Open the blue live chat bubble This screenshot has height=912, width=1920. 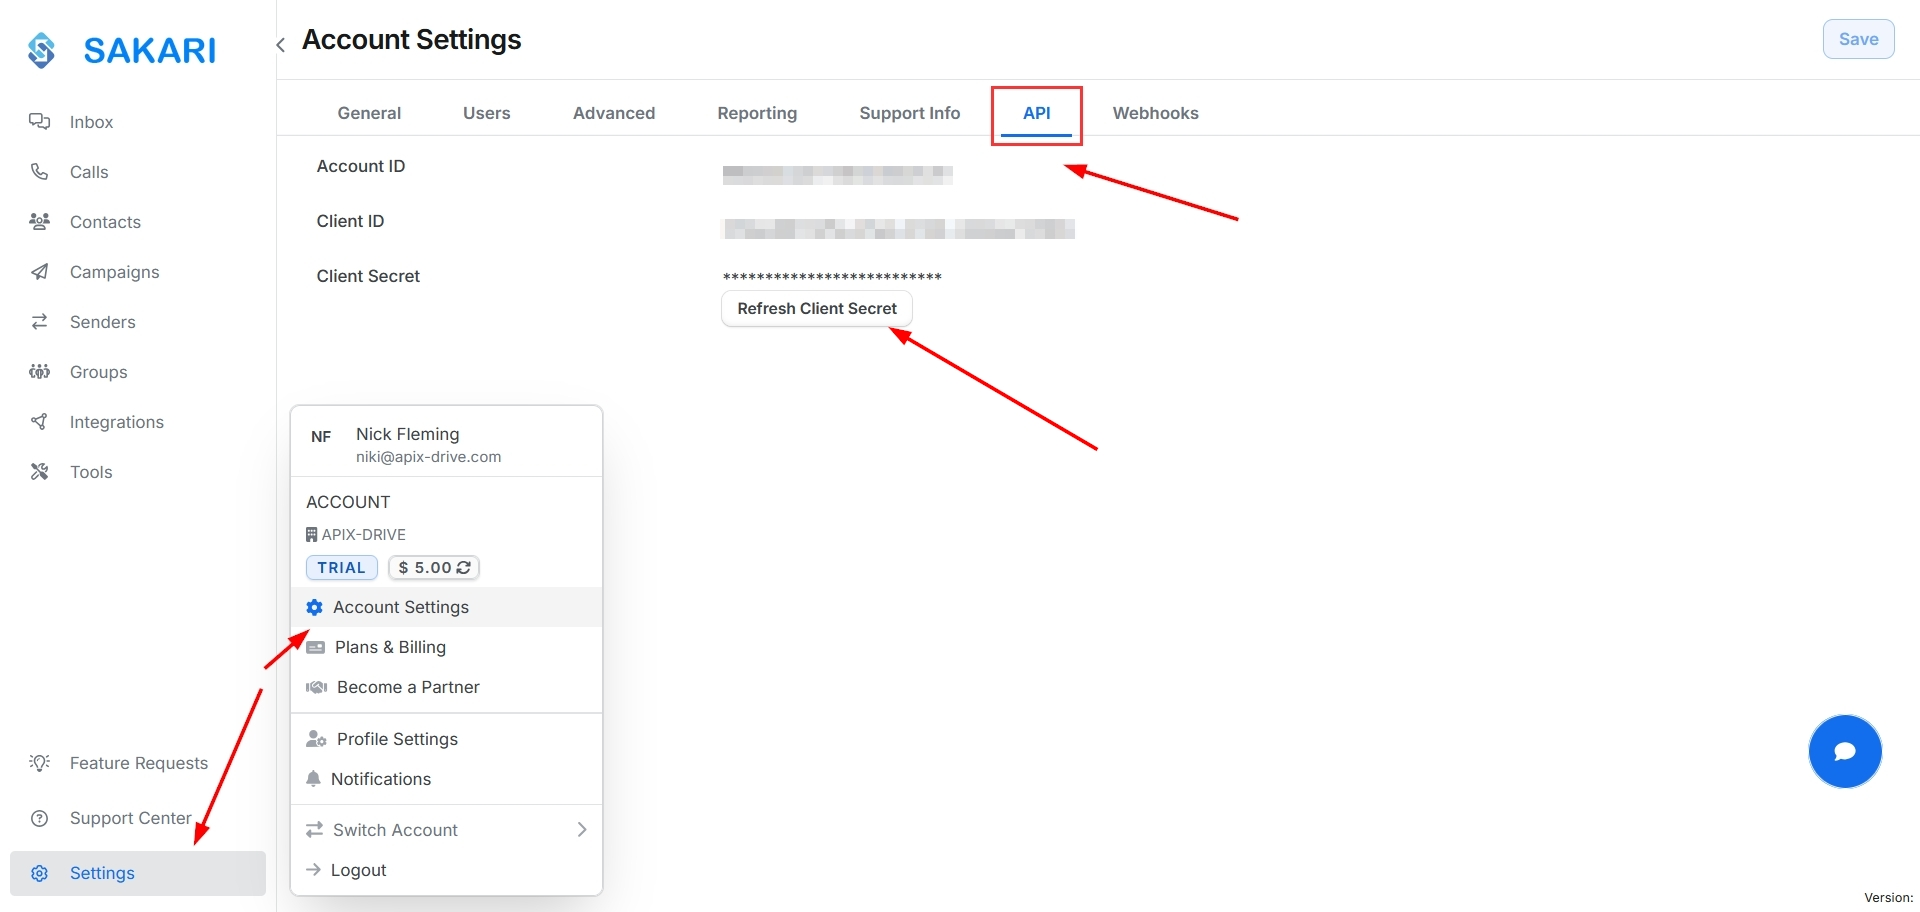1844,752
